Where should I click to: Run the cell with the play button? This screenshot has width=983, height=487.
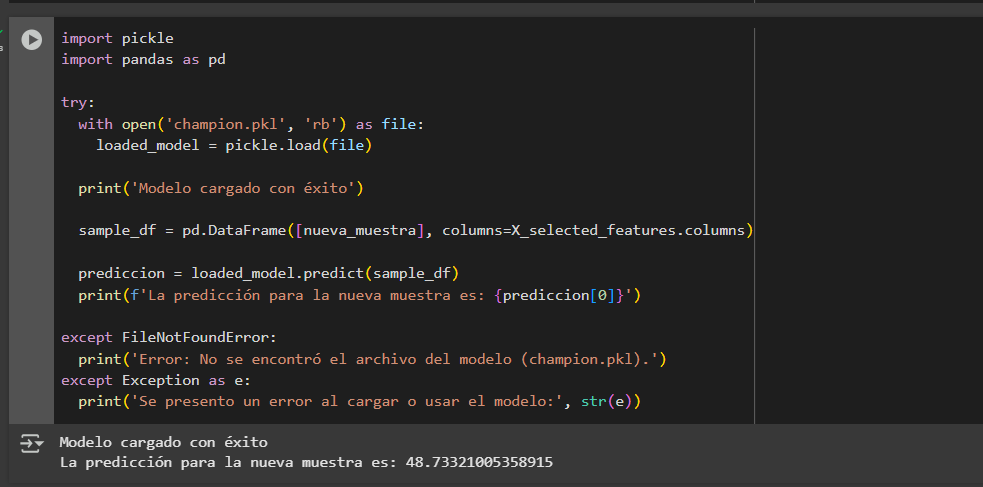tap(31, 39)
